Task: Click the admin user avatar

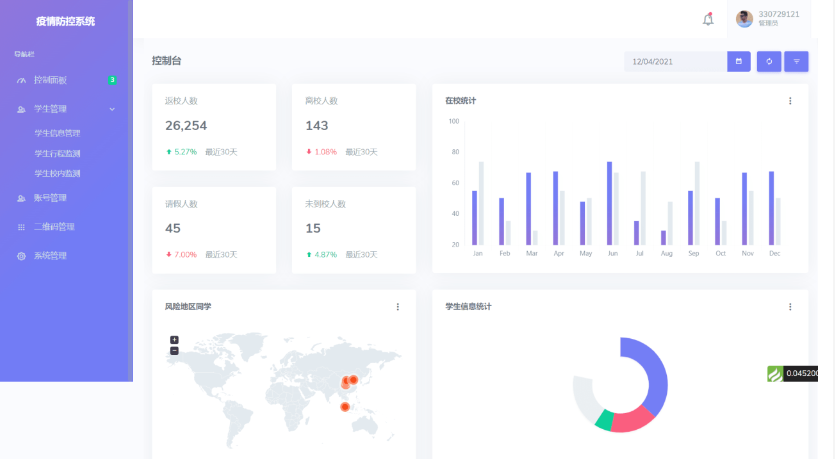Action: point(744,19)
